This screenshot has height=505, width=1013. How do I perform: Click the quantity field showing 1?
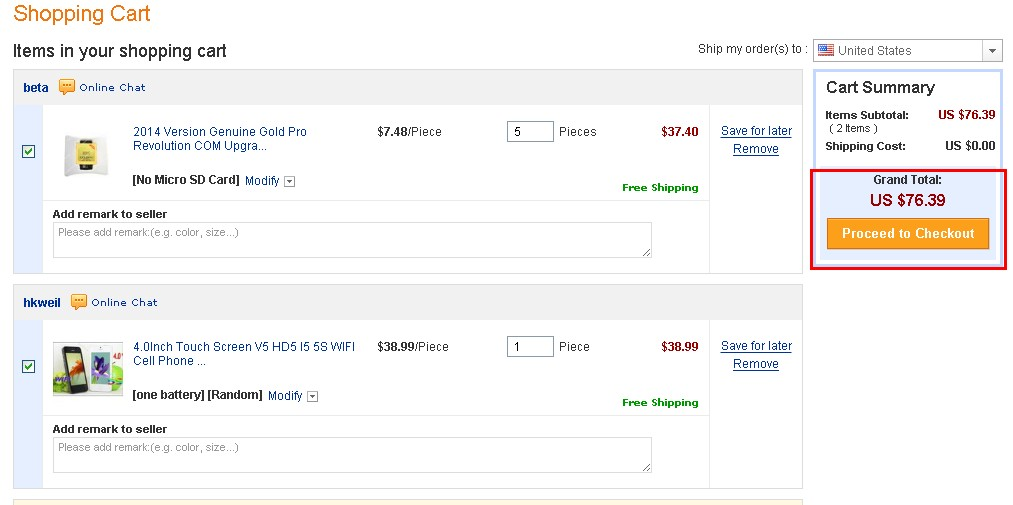[530, 347]
